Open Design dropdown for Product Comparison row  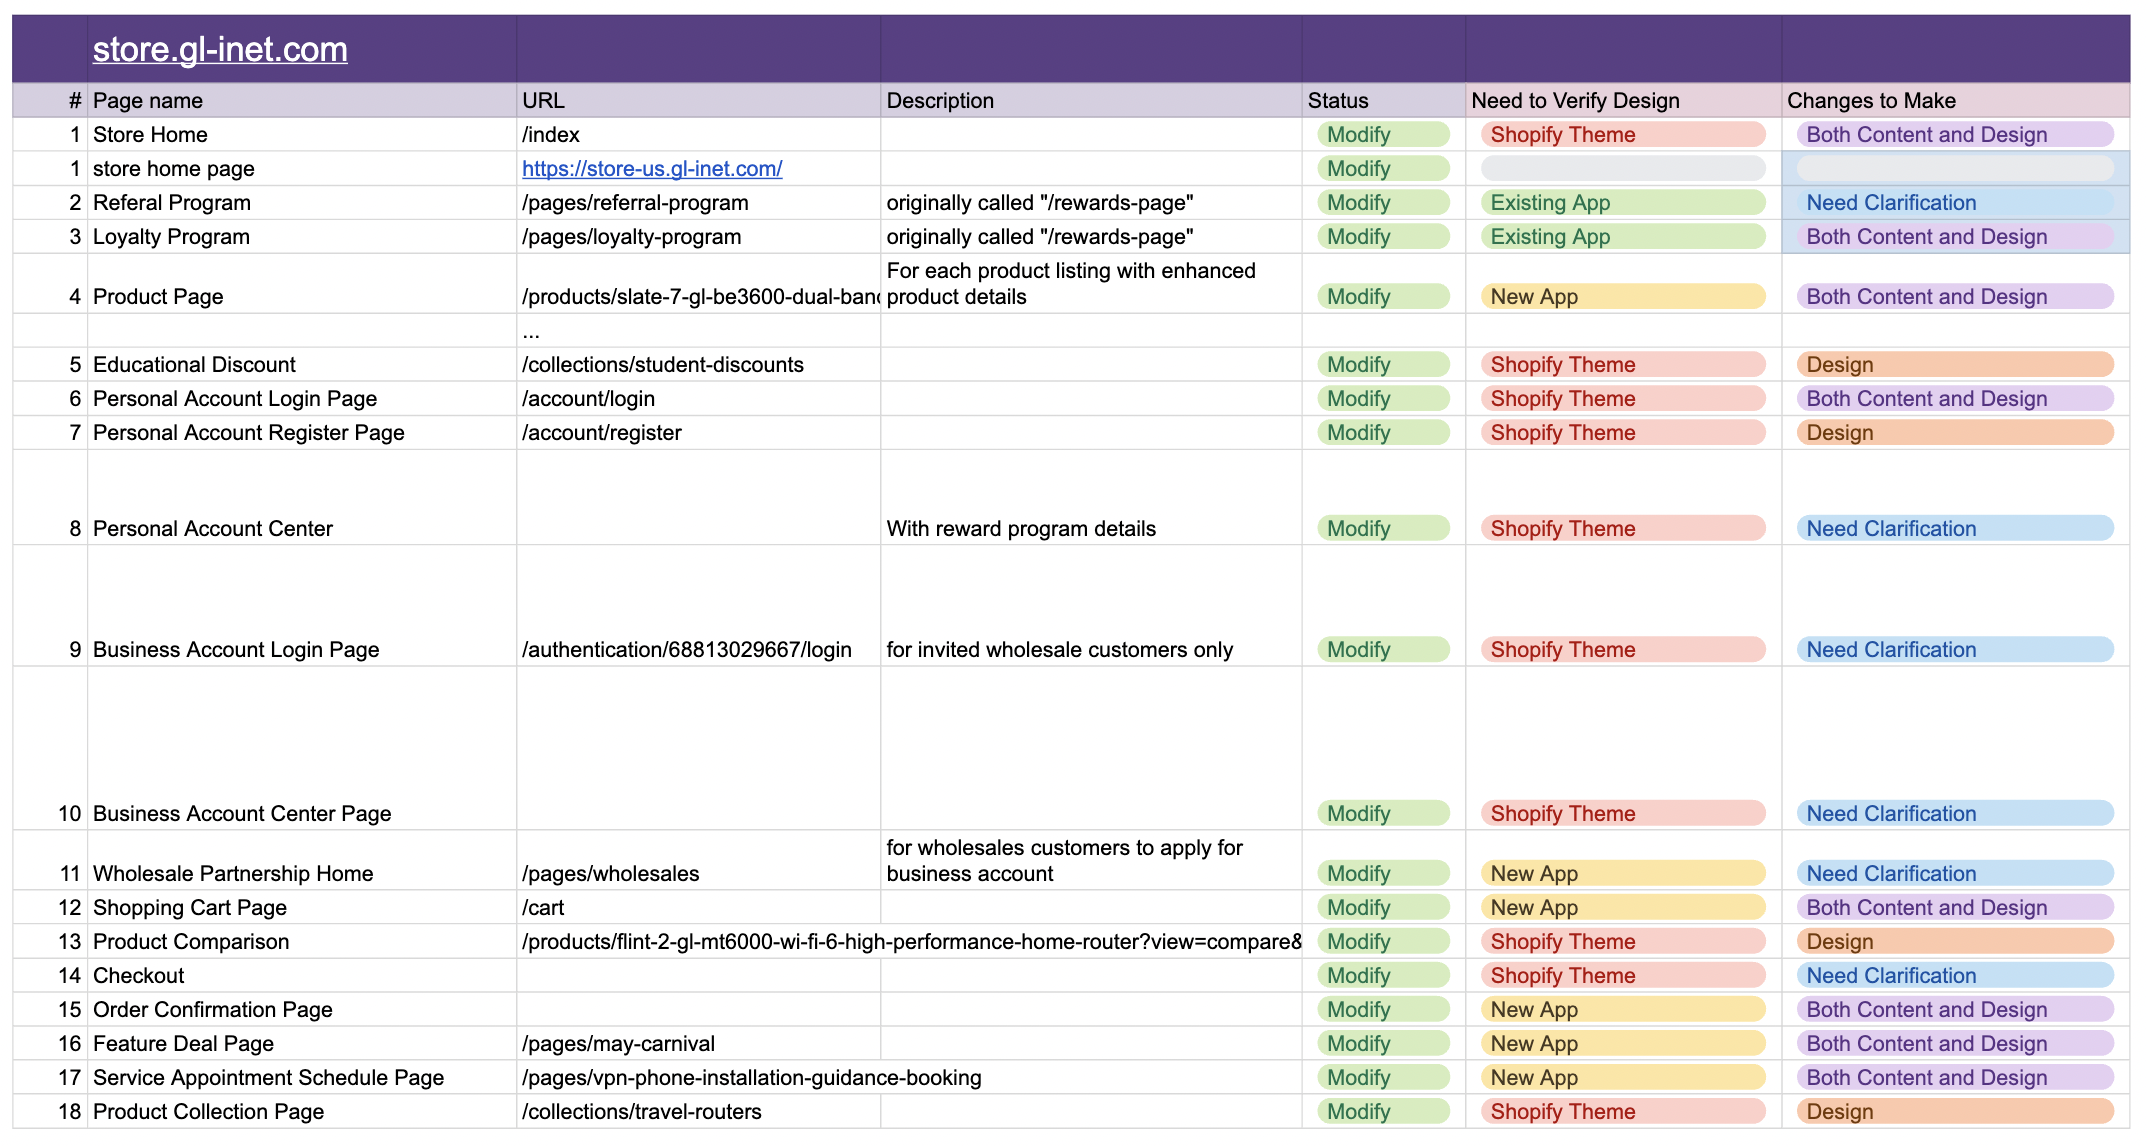[1955, 942]
